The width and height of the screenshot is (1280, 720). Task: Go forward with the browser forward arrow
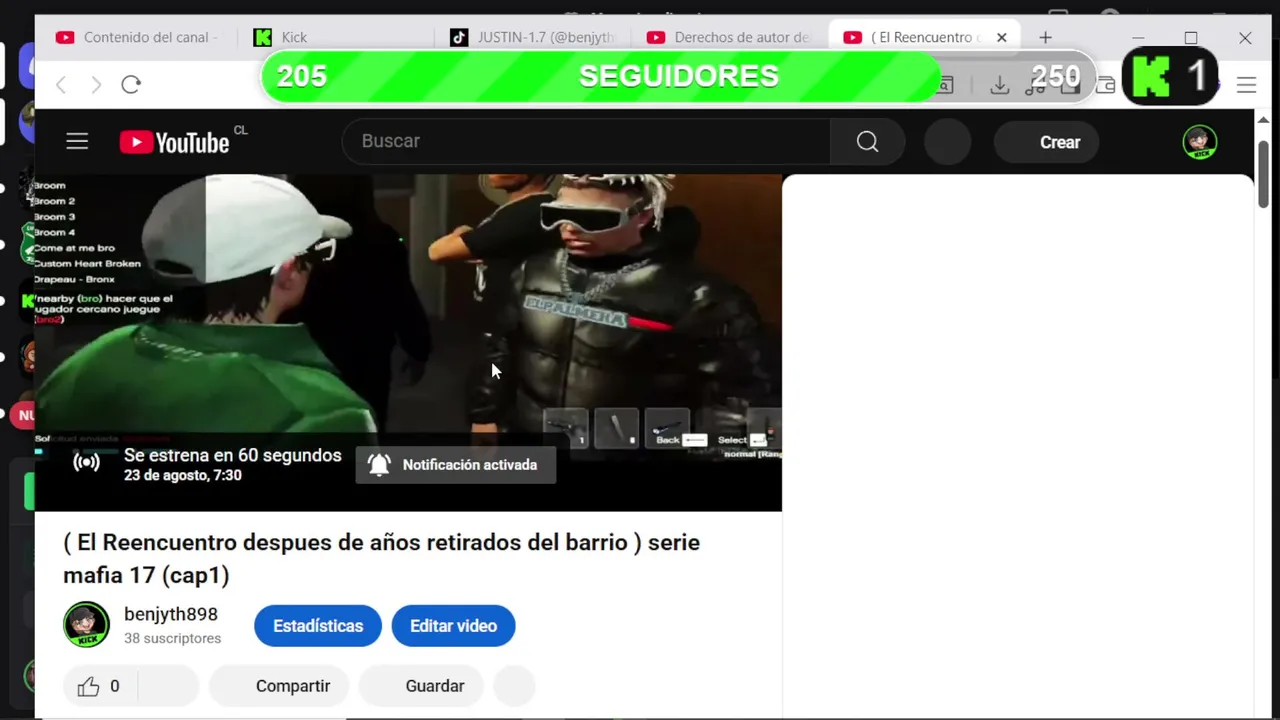coord(96,85)
